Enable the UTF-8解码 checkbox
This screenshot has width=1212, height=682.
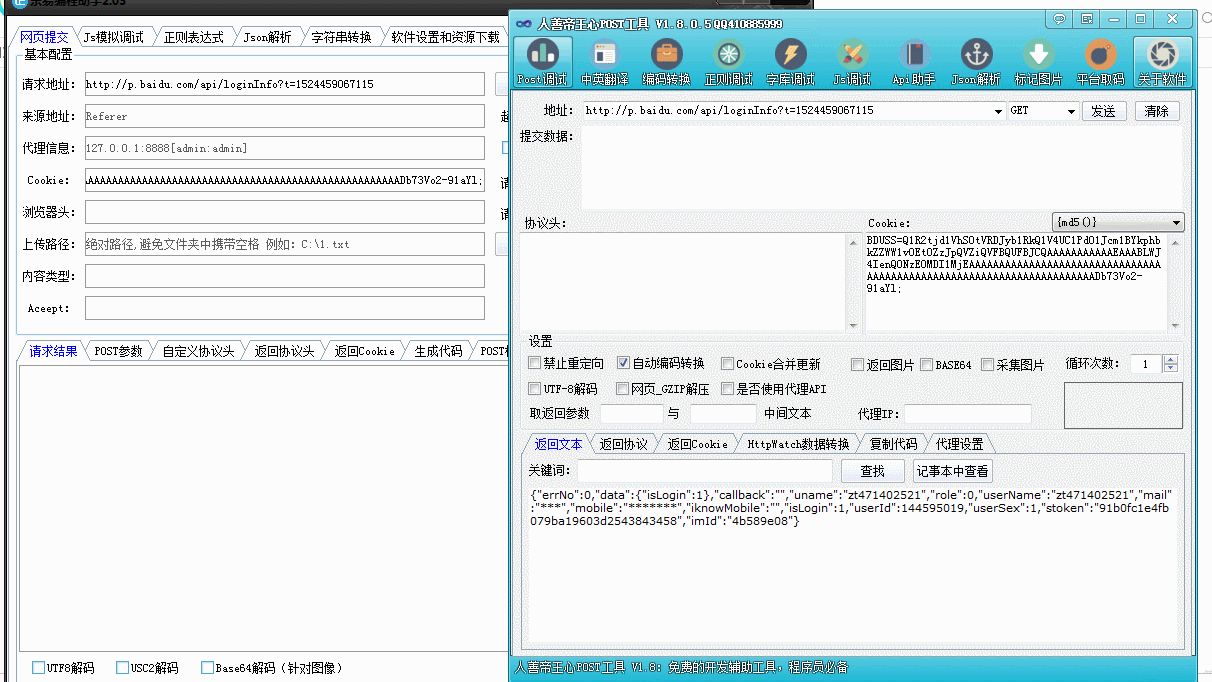535,389
